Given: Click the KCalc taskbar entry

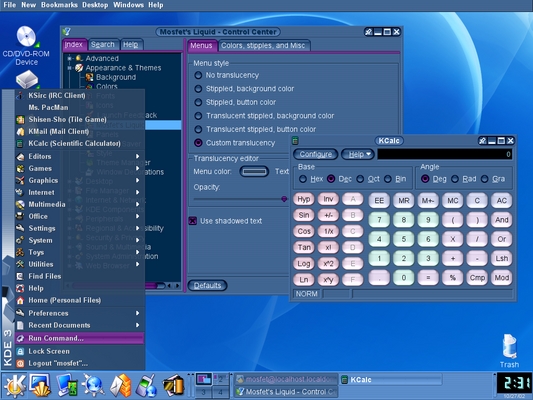Looking at the screenshot, I should pos(391,380).
